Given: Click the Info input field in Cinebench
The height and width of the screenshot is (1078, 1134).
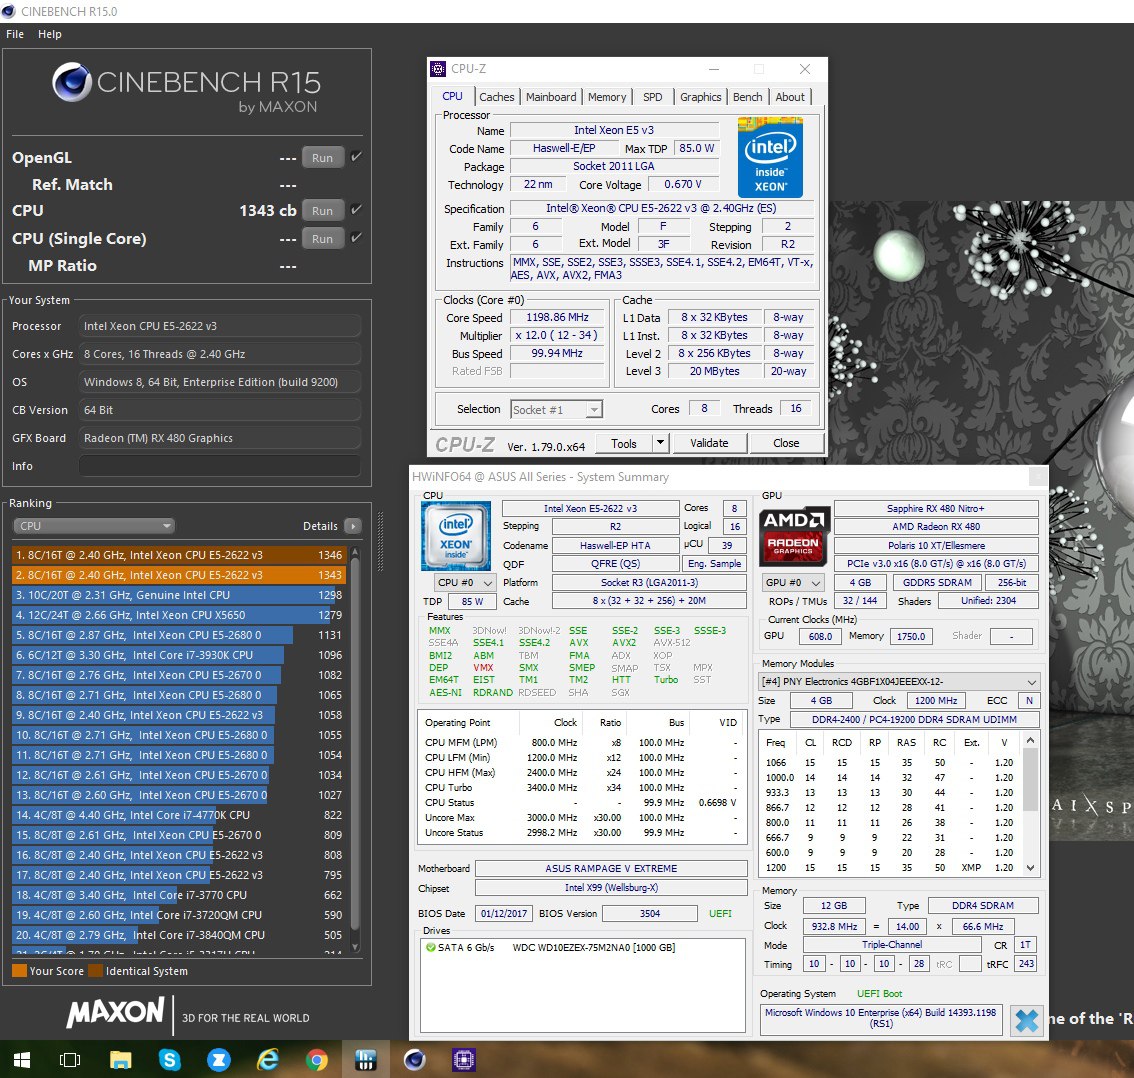Looking at the screenshot, I should [219, 466].
